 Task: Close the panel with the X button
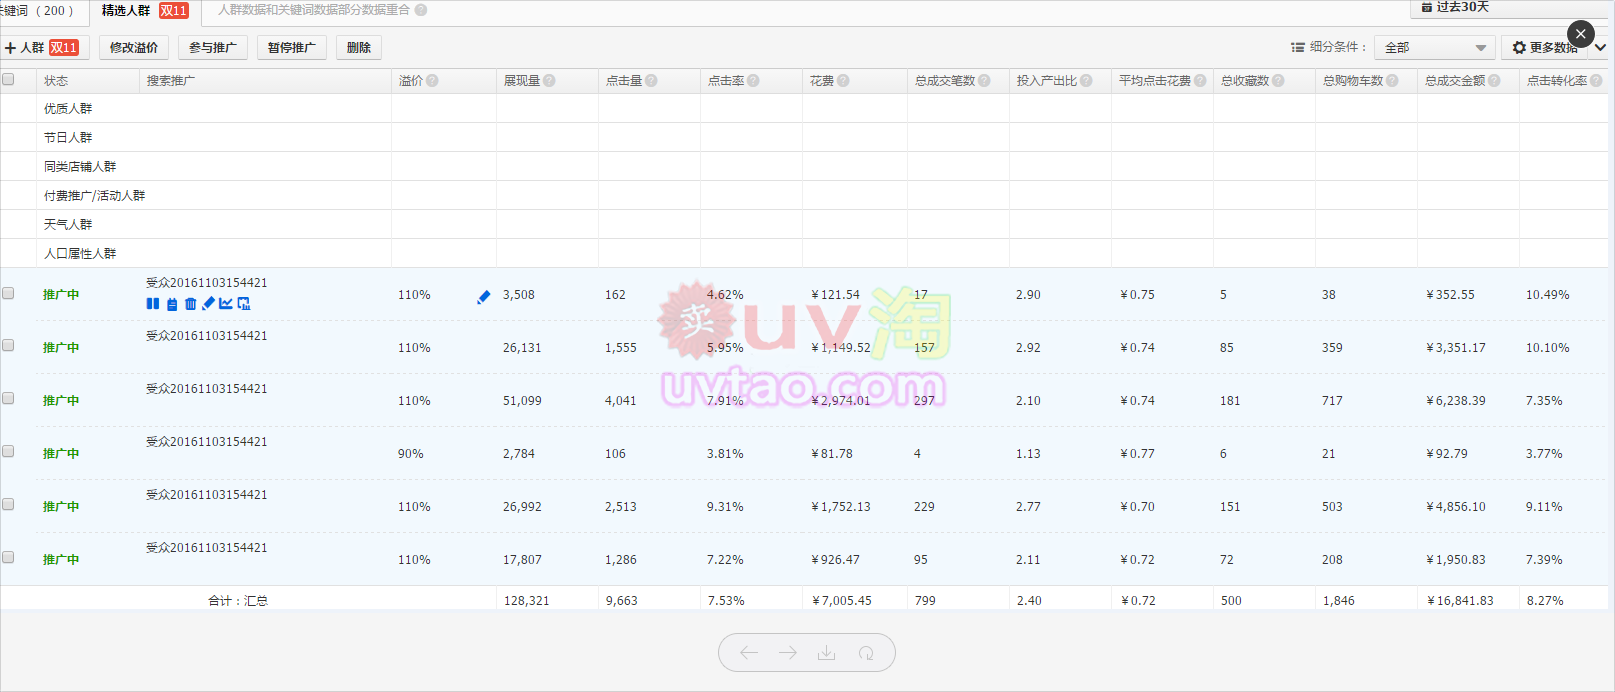click(1581, 34)
